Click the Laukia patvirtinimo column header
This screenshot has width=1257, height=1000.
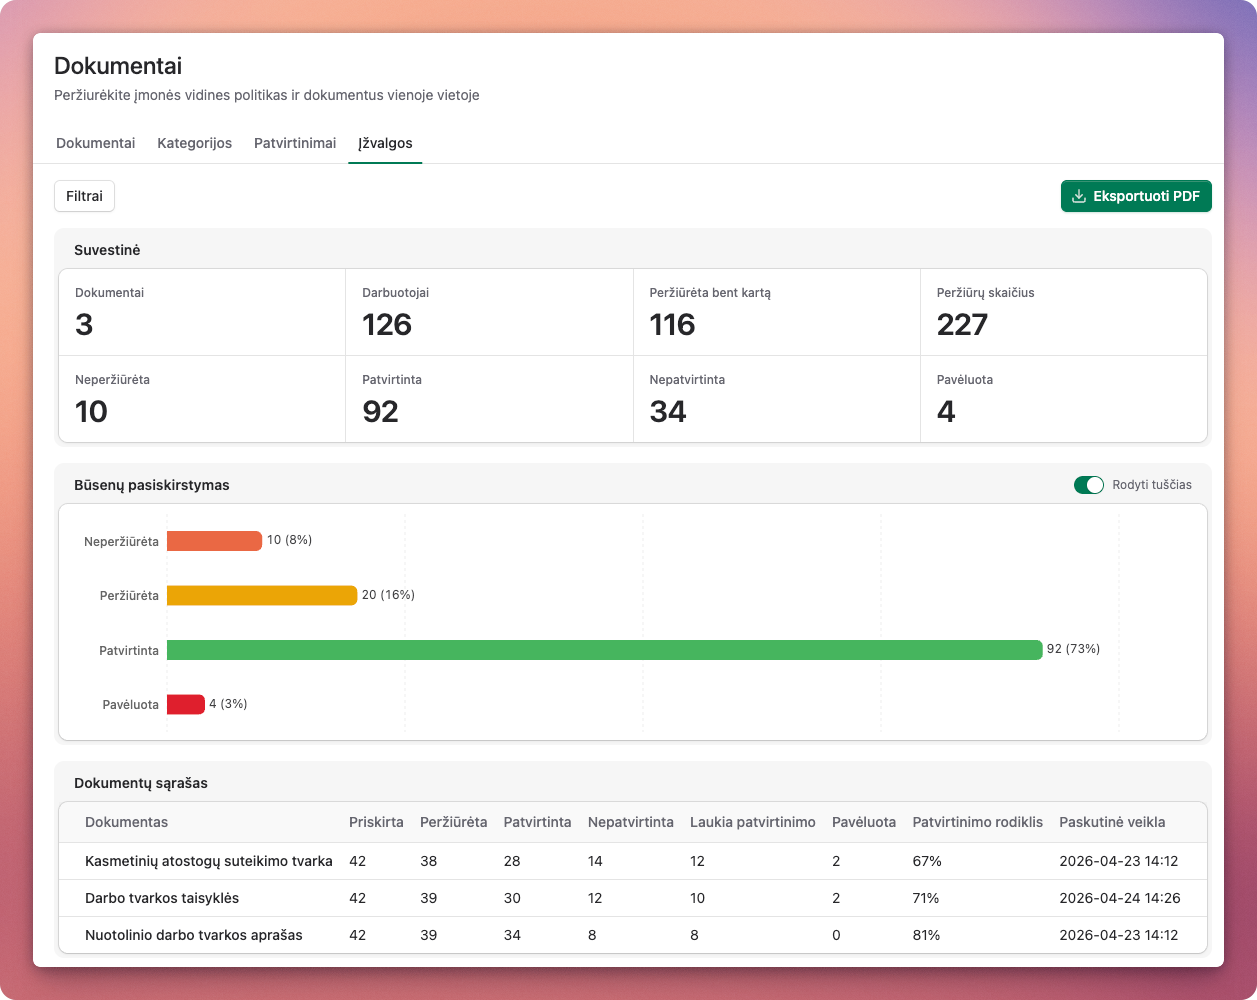752,822
